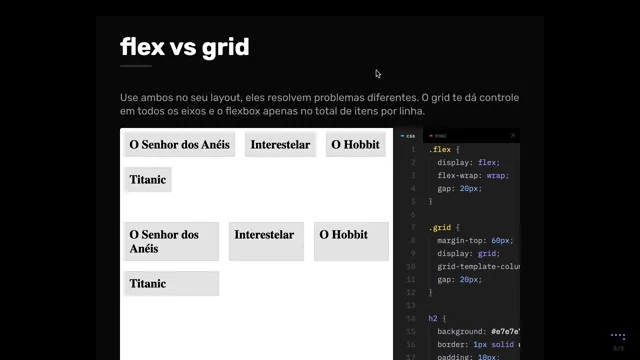The height and width of the screenshot is (360, 640).
Task: Switch to the css editor tab
Action: [x=408, y=136]
